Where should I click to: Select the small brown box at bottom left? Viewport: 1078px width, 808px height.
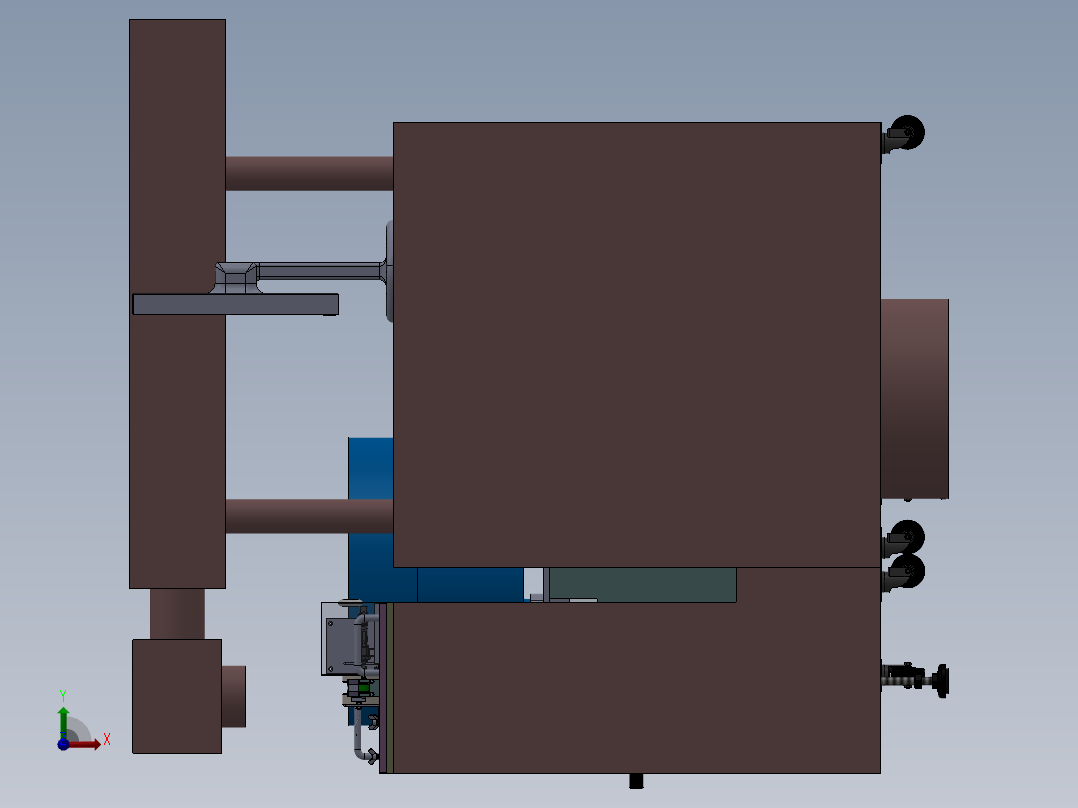(177, 696)
